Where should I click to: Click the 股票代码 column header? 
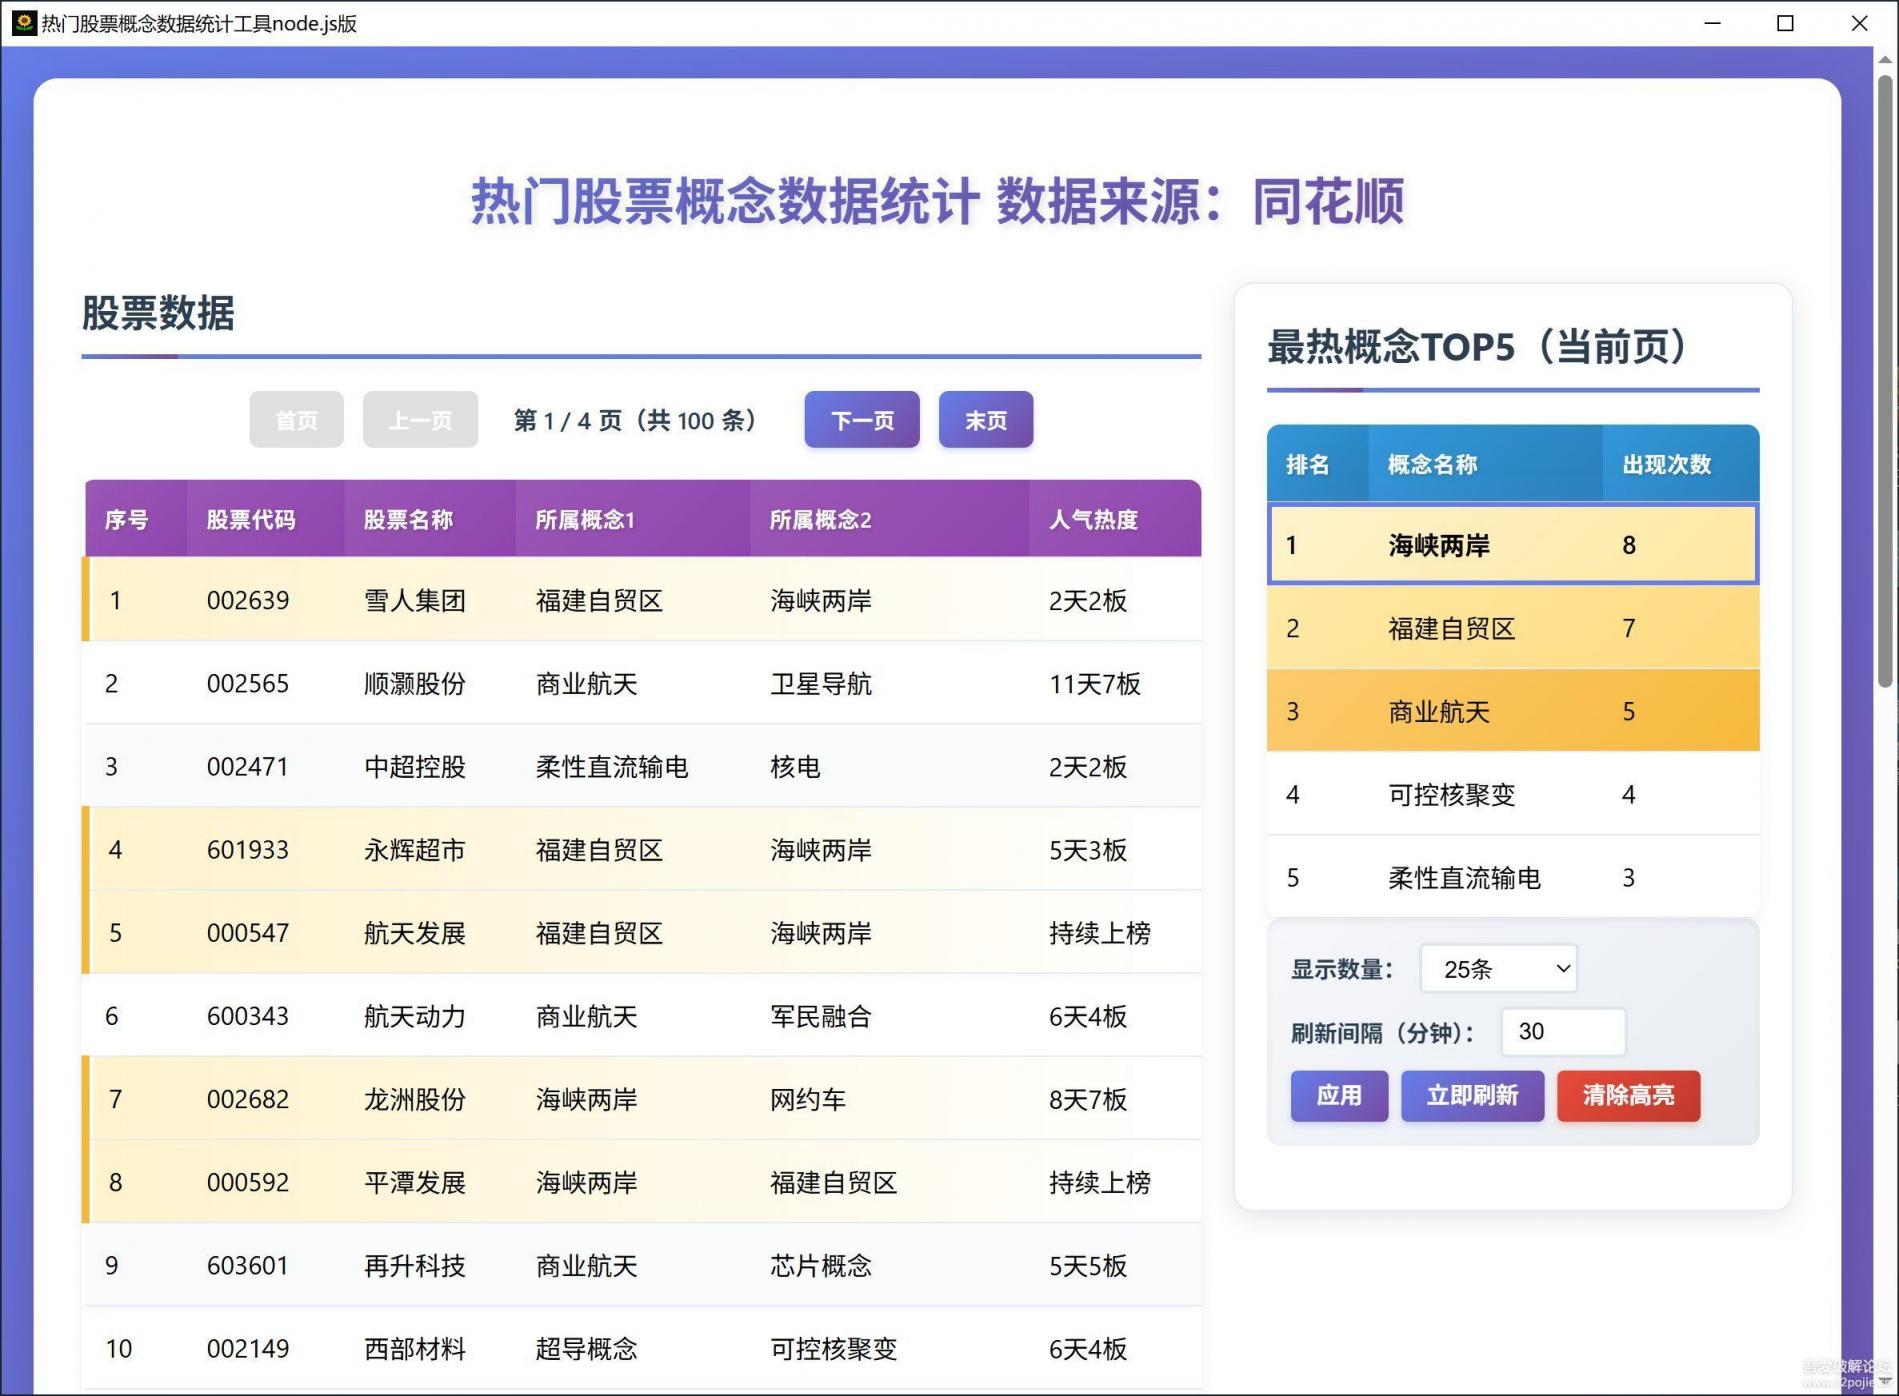coord(250,520)
